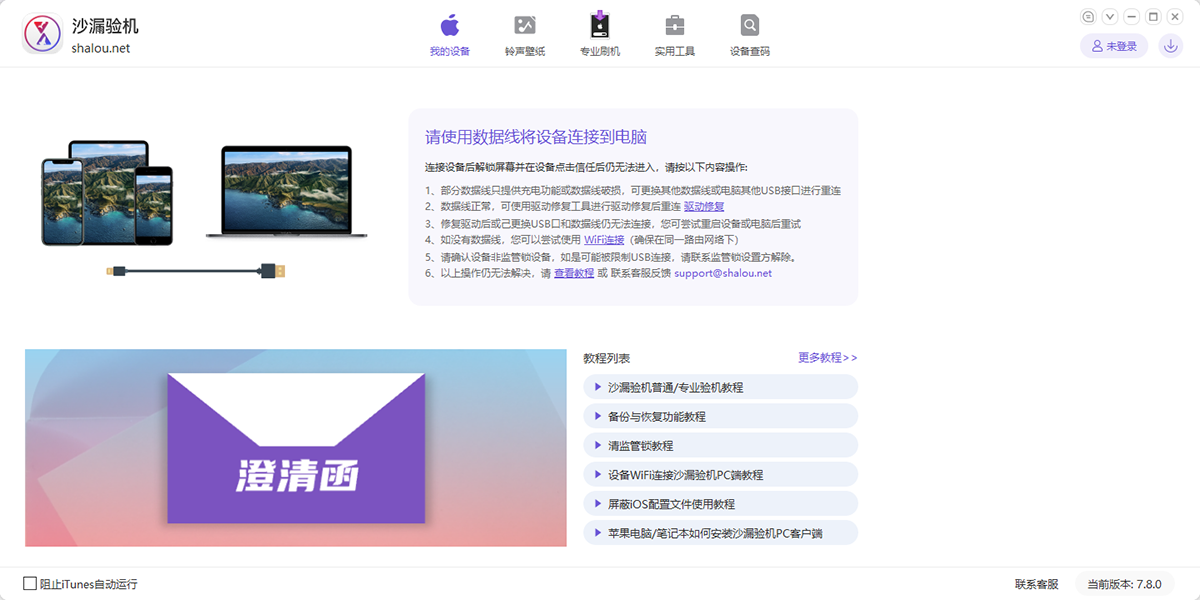Expand the title bar chevron menu
The image size is (1200, 600).
click(x=1110, y=17)
